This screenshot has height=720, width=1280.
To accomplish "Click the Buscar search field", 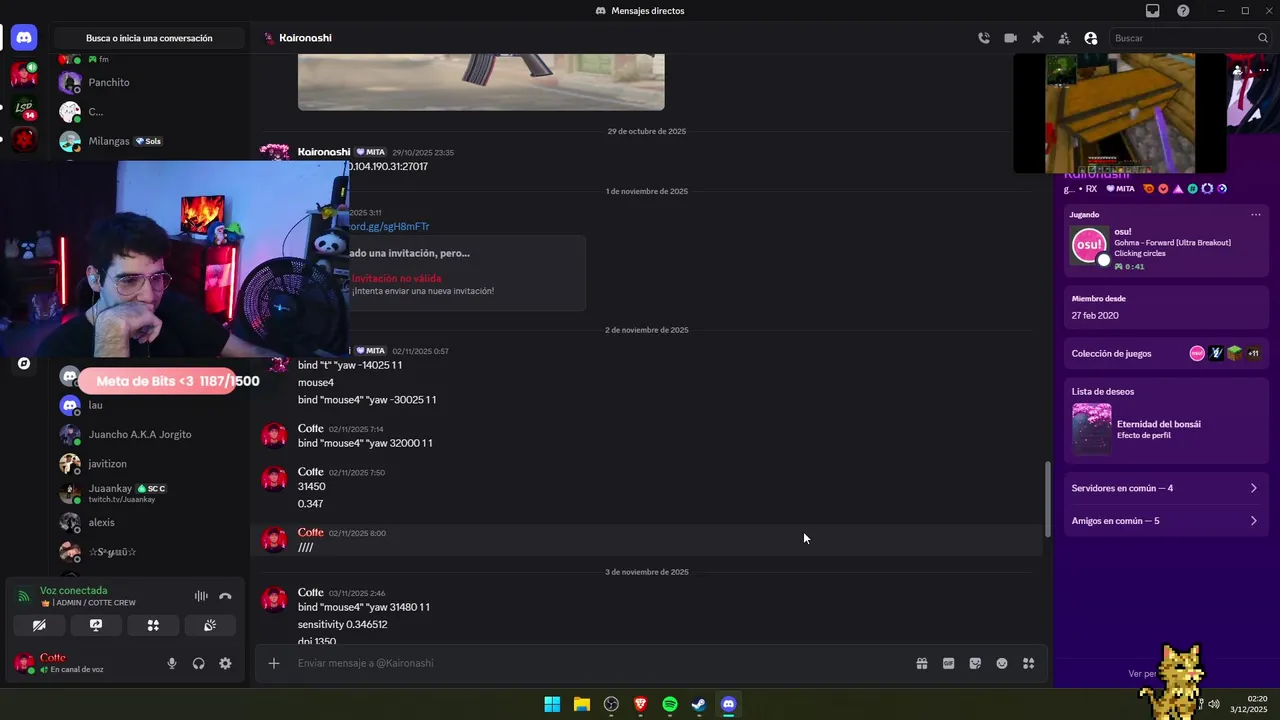I will coord(1189,38).
